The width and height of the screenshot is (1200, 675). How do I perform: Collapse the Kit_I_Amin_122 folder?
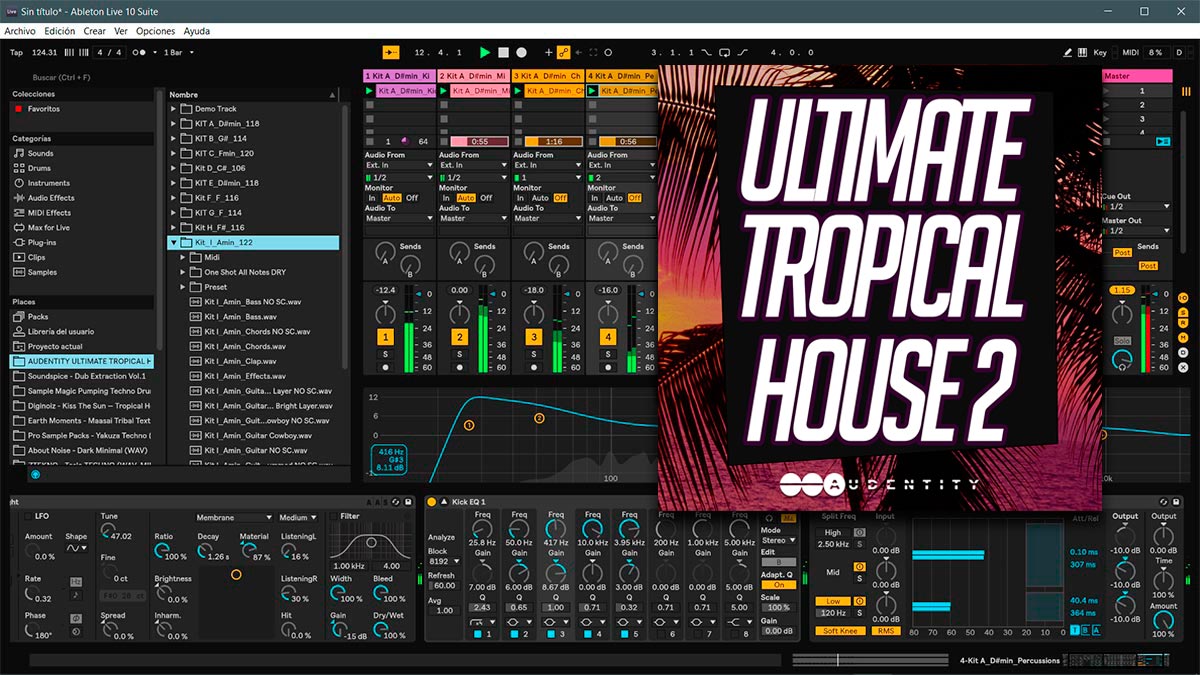tap(173, 243)
